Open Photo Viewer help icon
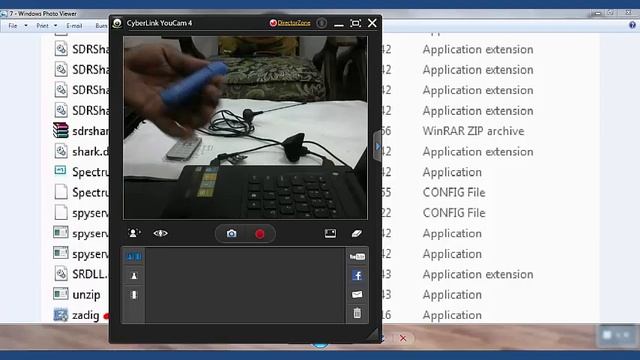Image resolution: width=640 pixels, height=360 pixels. tap(632, 25)
